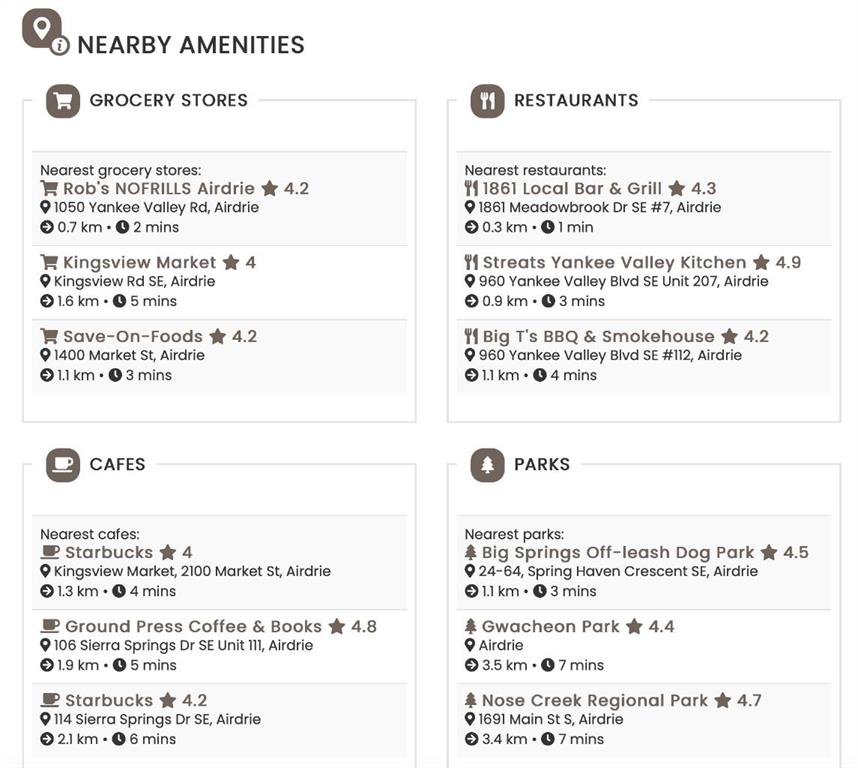Open 1861 Local Bar & Grill link

[572, 189]
